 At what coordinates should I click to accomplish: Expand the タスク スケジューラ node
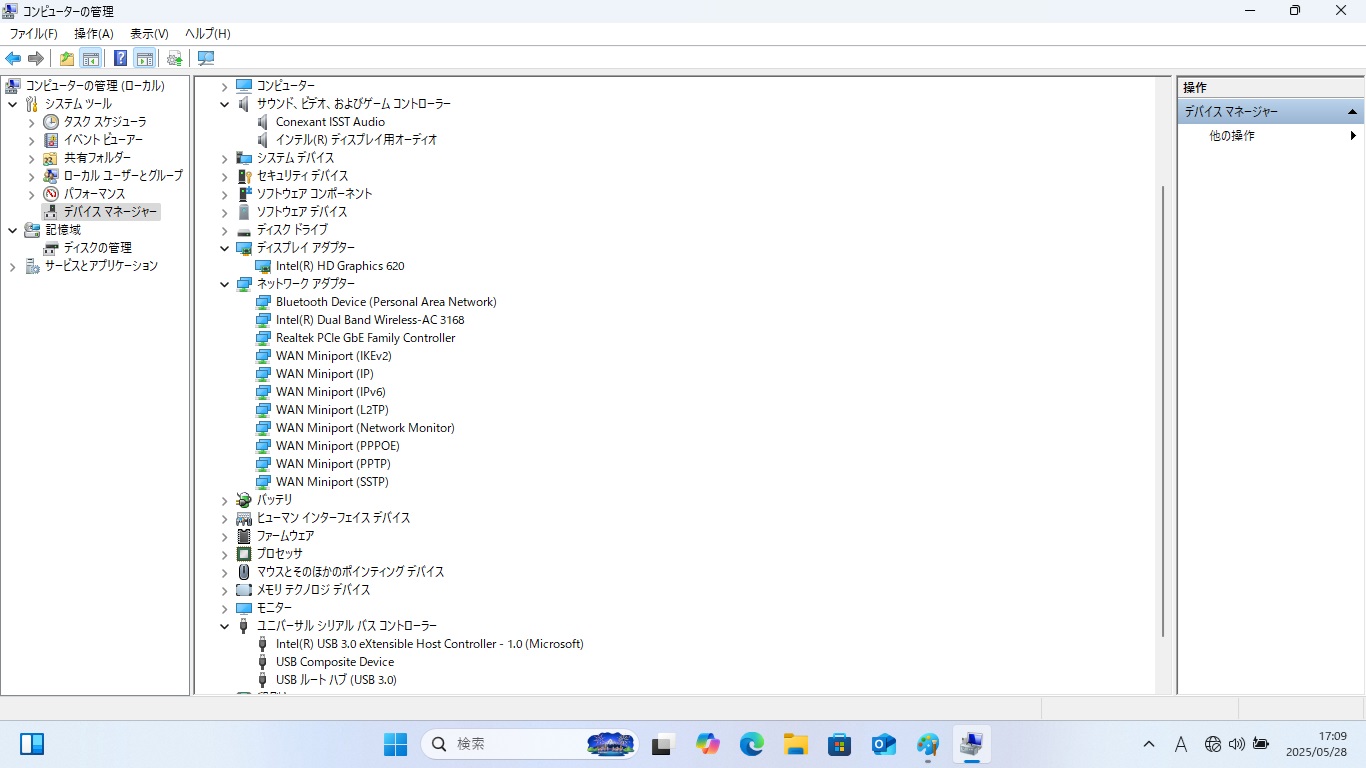tap(31, 122)
